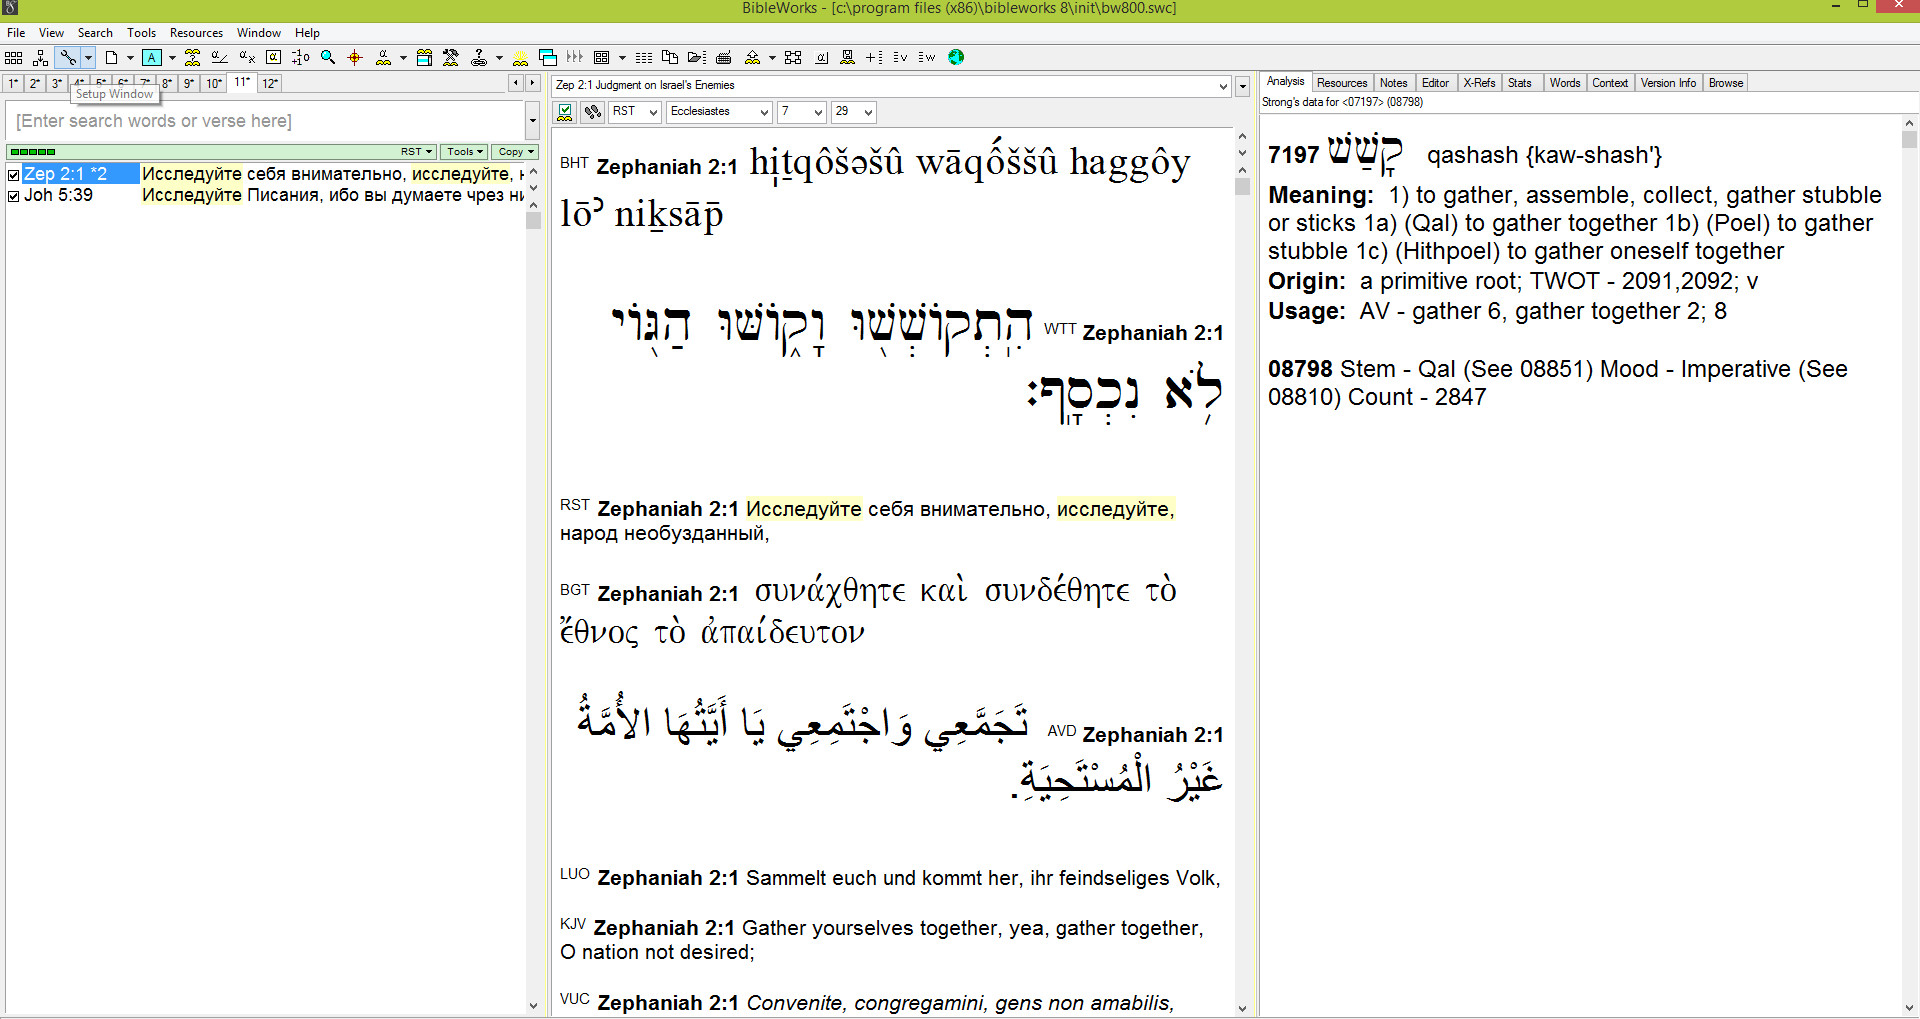Click the yellow sunburst book icon
Screen dimensions: 1920x1019
(x=520, y=57)
